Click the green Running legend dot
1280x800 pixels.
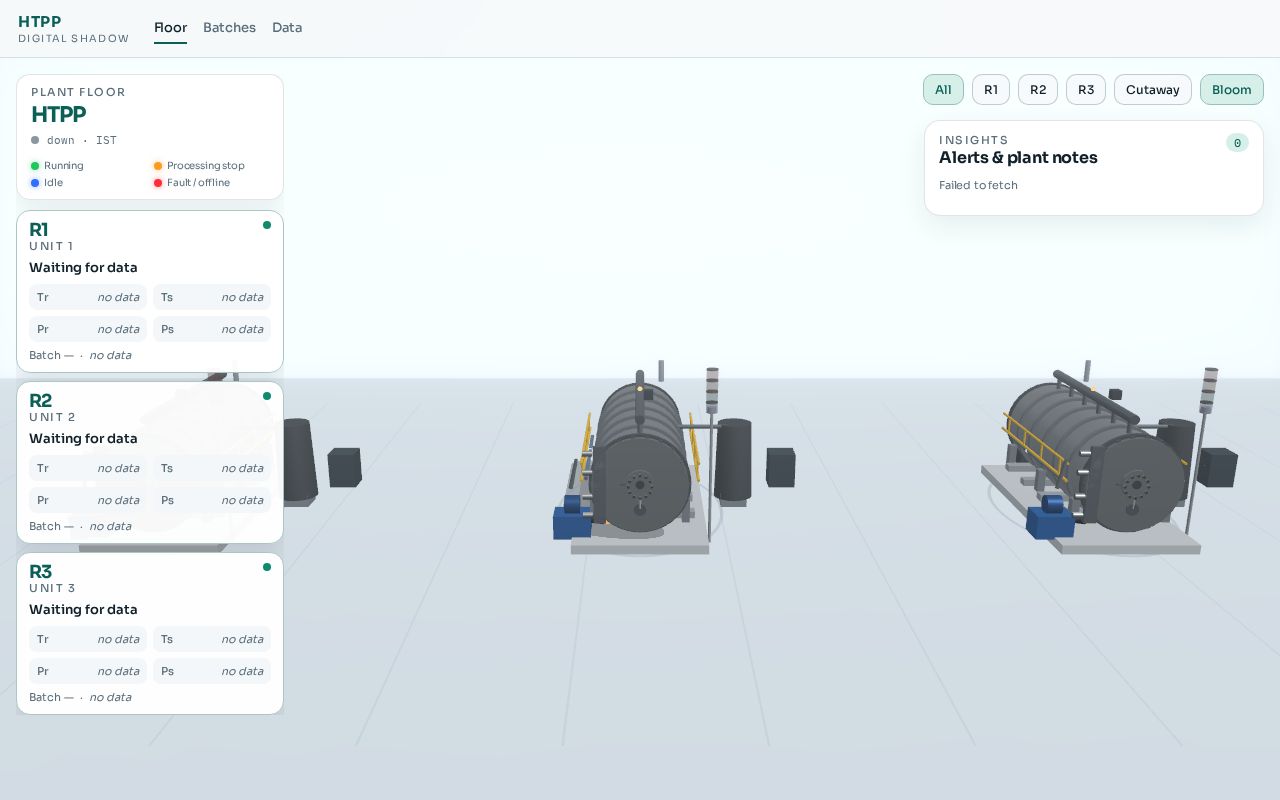pyautogui.click(x=35, y=166)
